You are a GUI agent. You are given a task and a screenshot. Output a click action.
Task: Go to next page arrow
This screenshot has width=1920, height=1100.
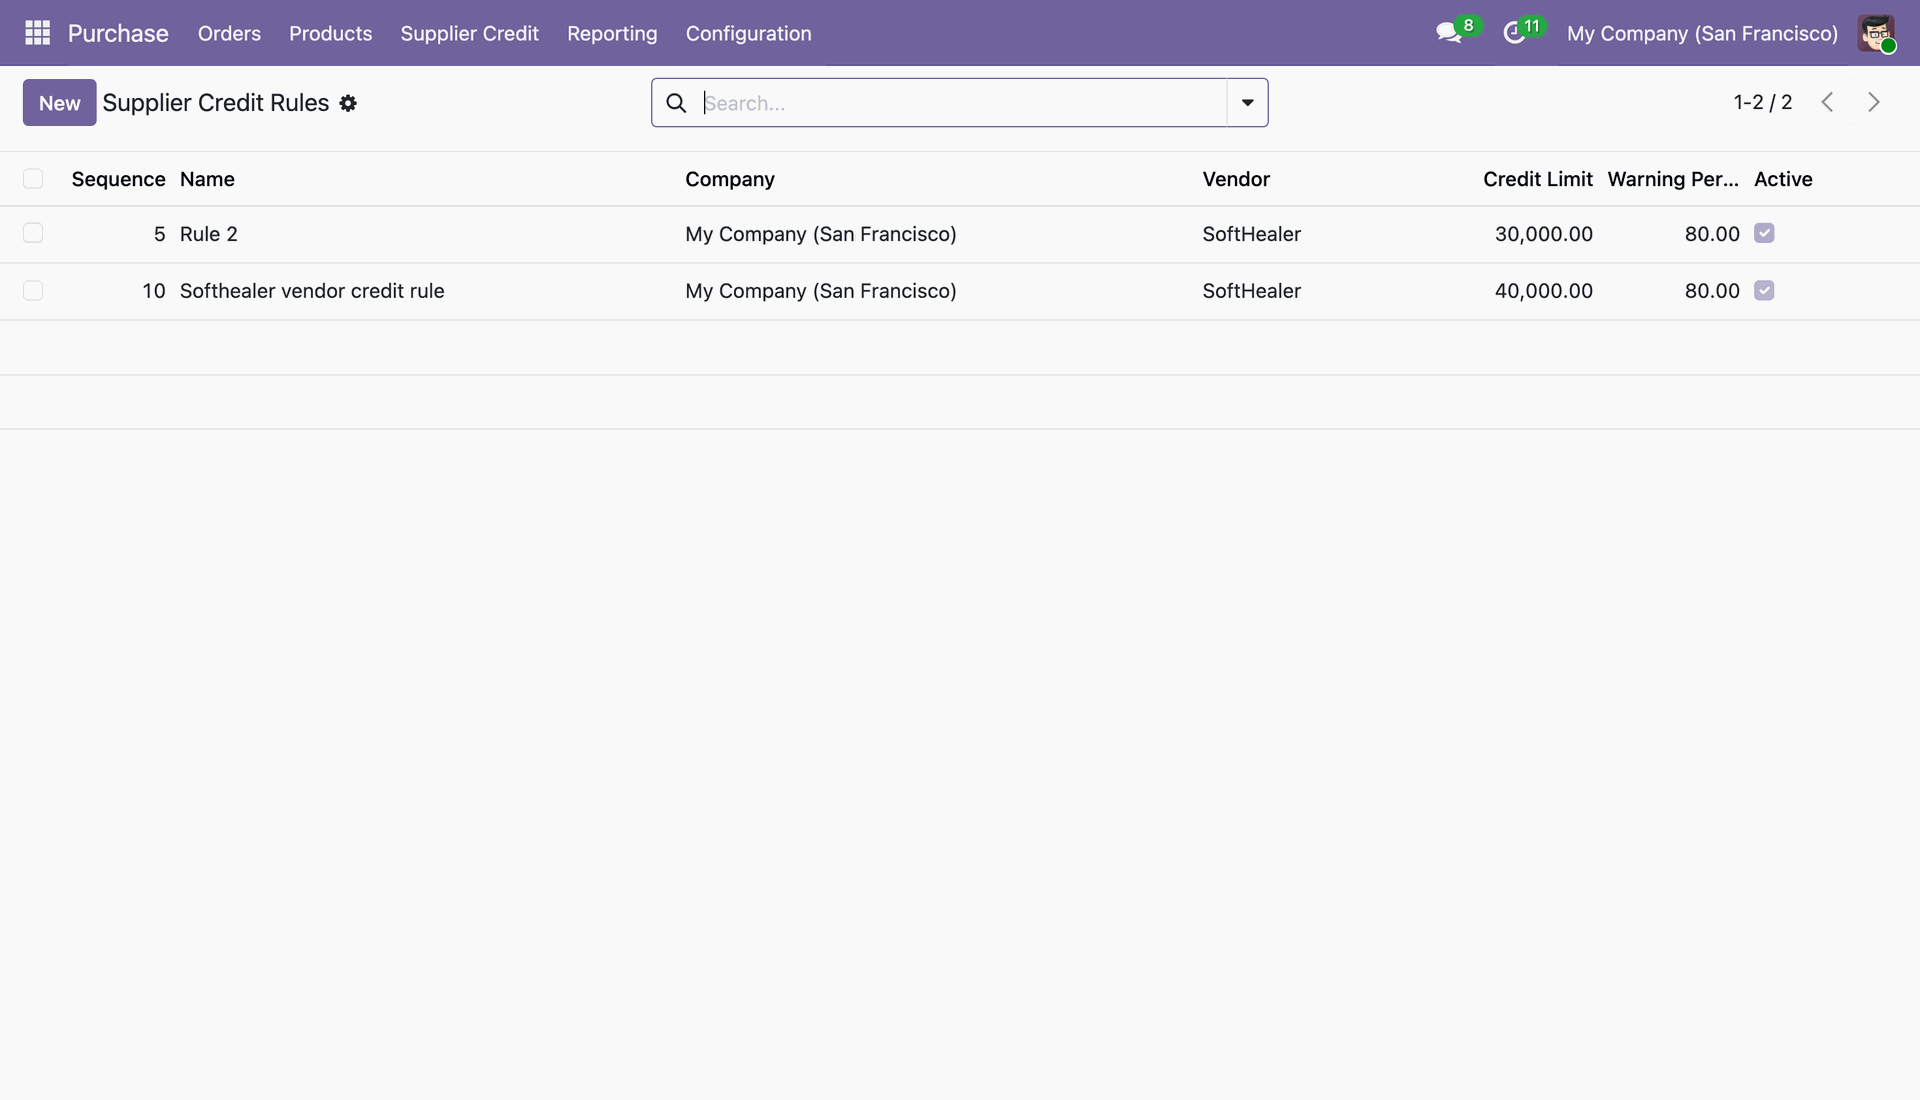coord(1874,102)
